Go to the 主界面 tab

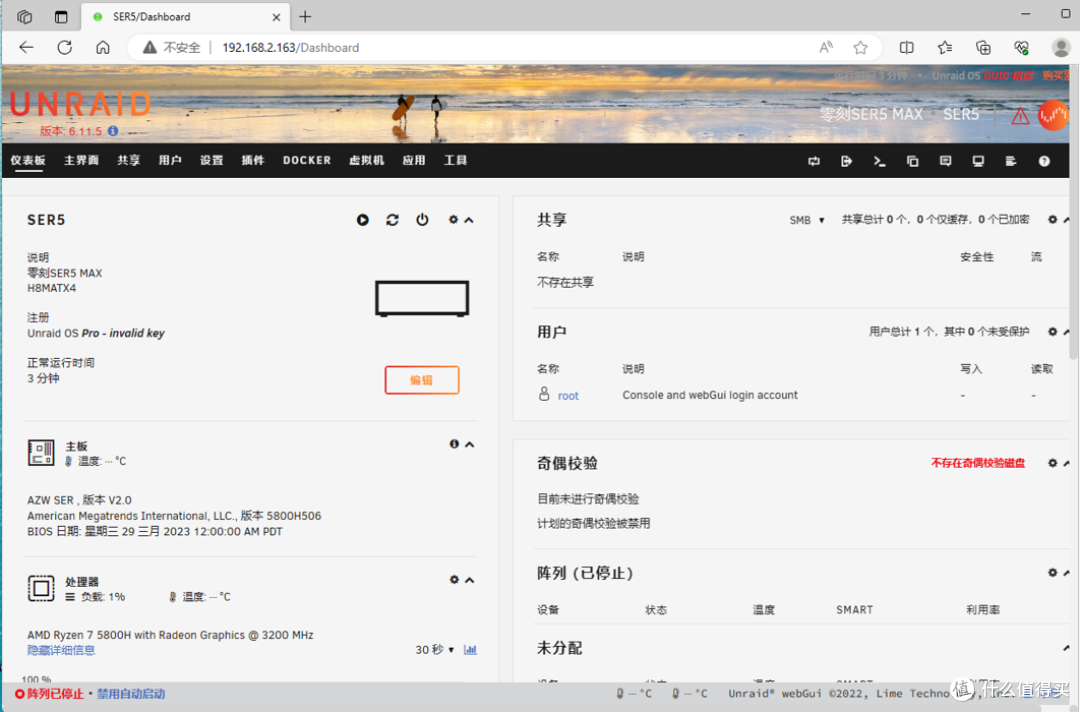click(x=81, y=160)
